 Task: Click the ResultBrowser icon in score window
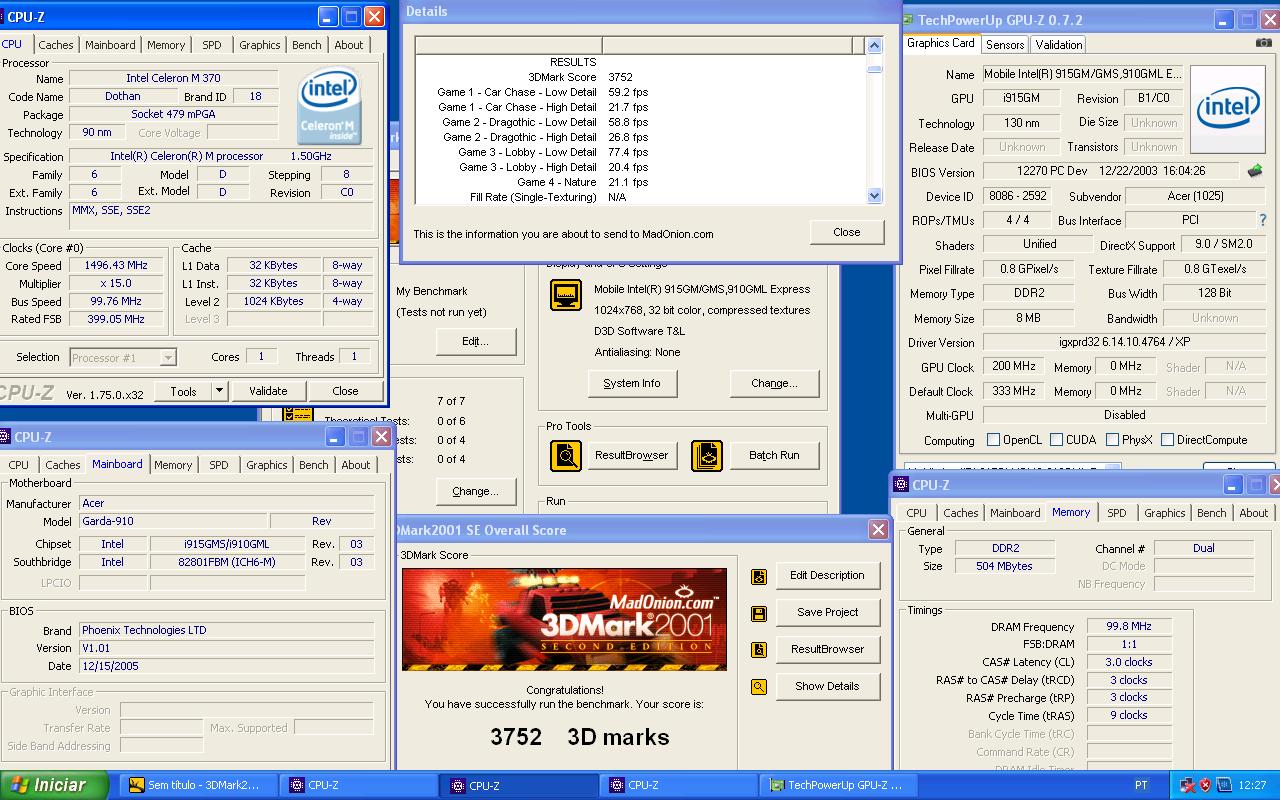point(759,650)
